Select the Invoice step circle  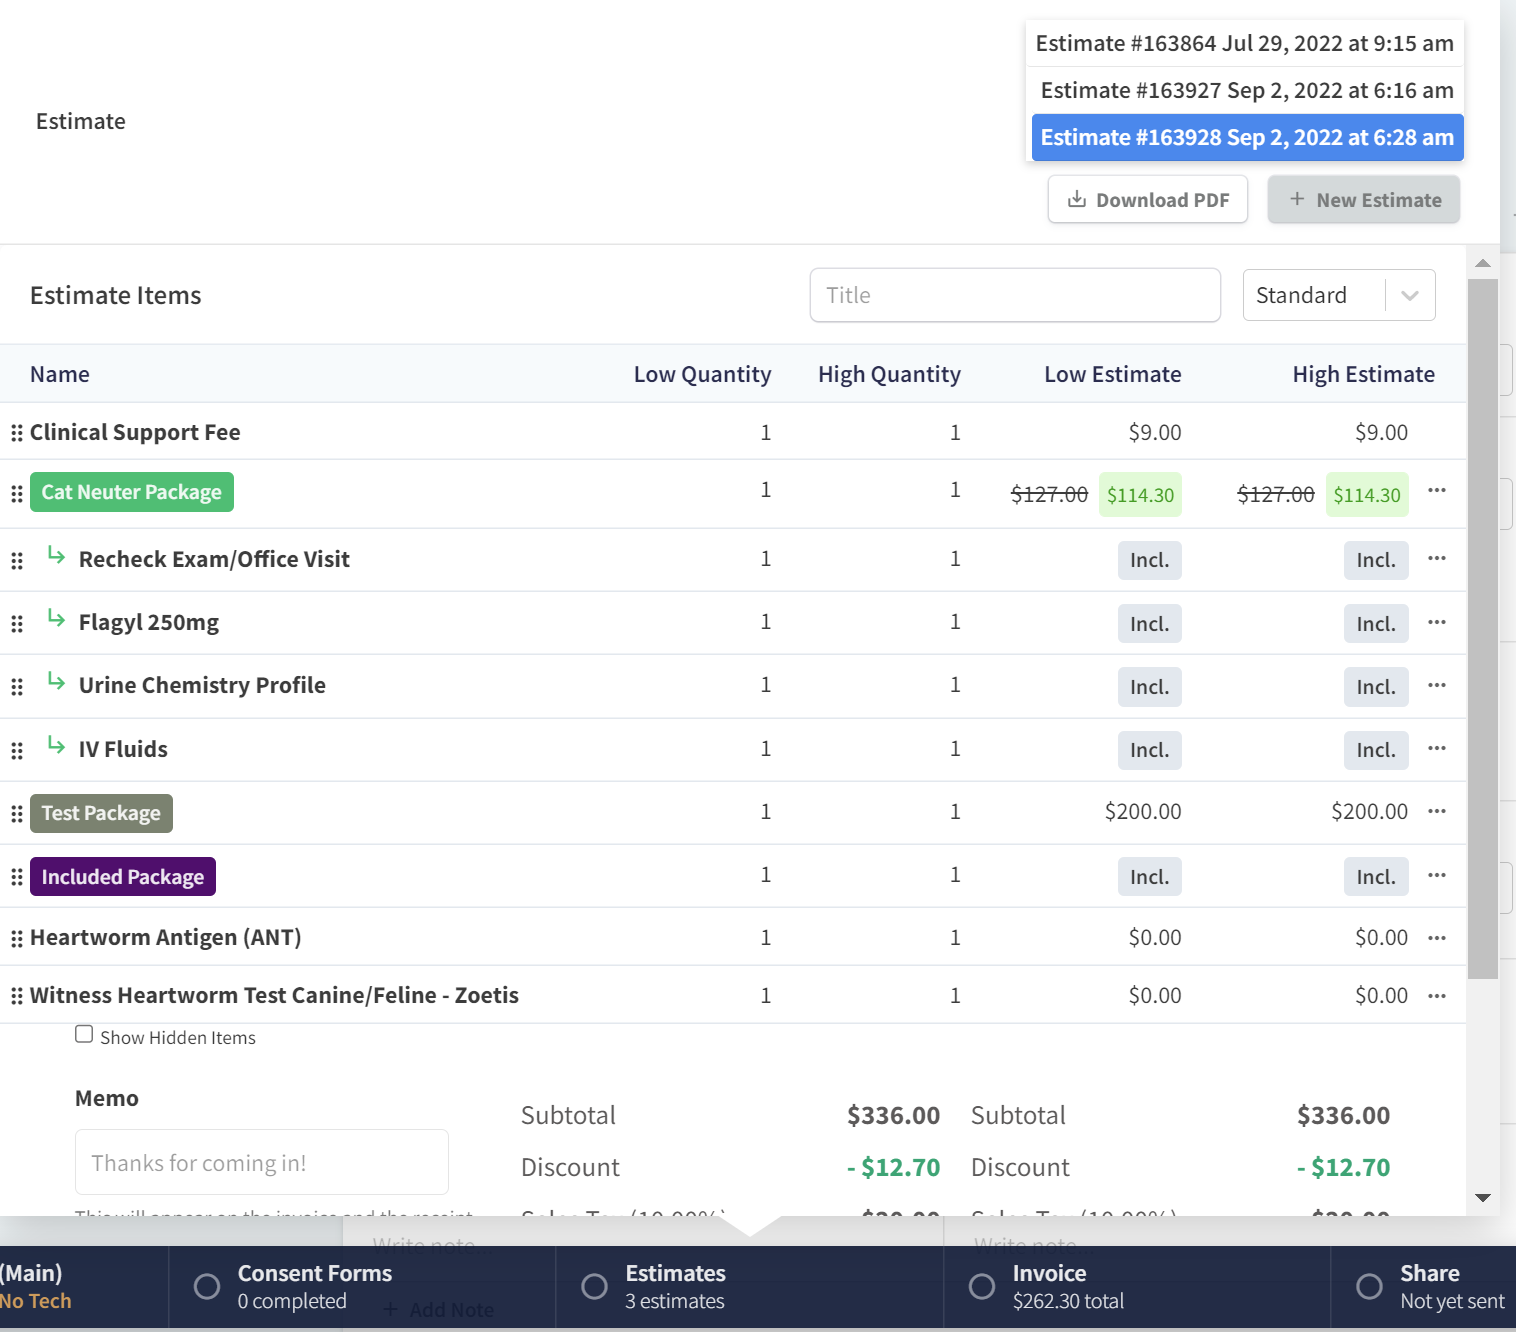click(x=982, y=1286)
